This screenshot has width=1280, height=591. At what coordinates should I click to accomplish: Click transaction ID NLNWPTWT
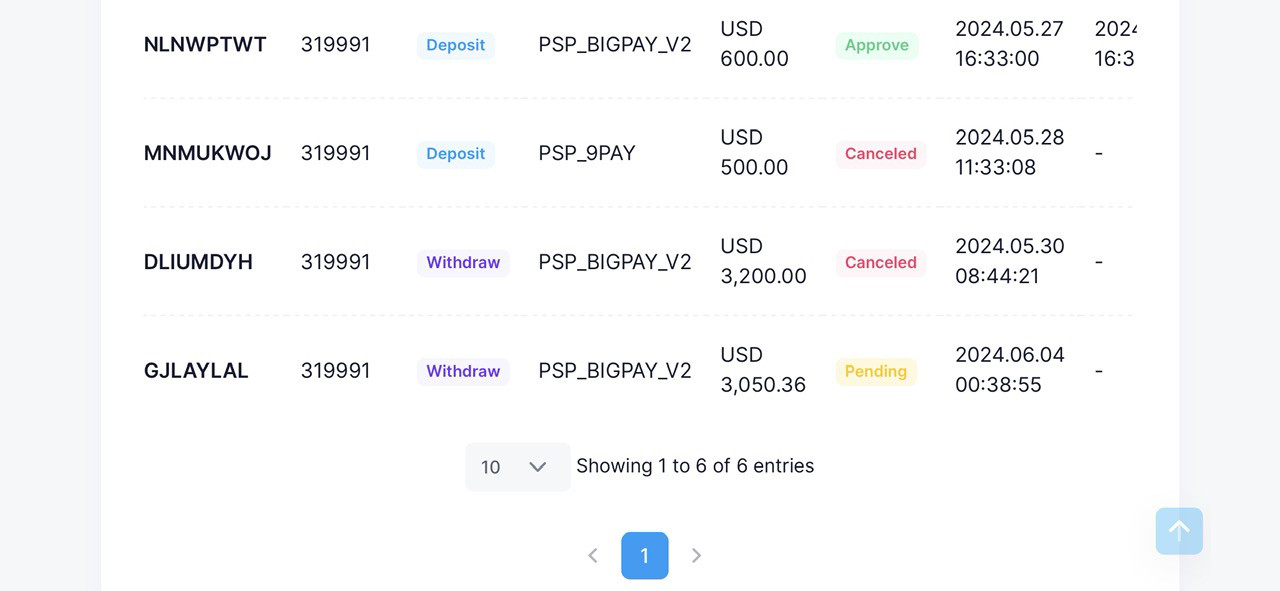tap(205, 45)
